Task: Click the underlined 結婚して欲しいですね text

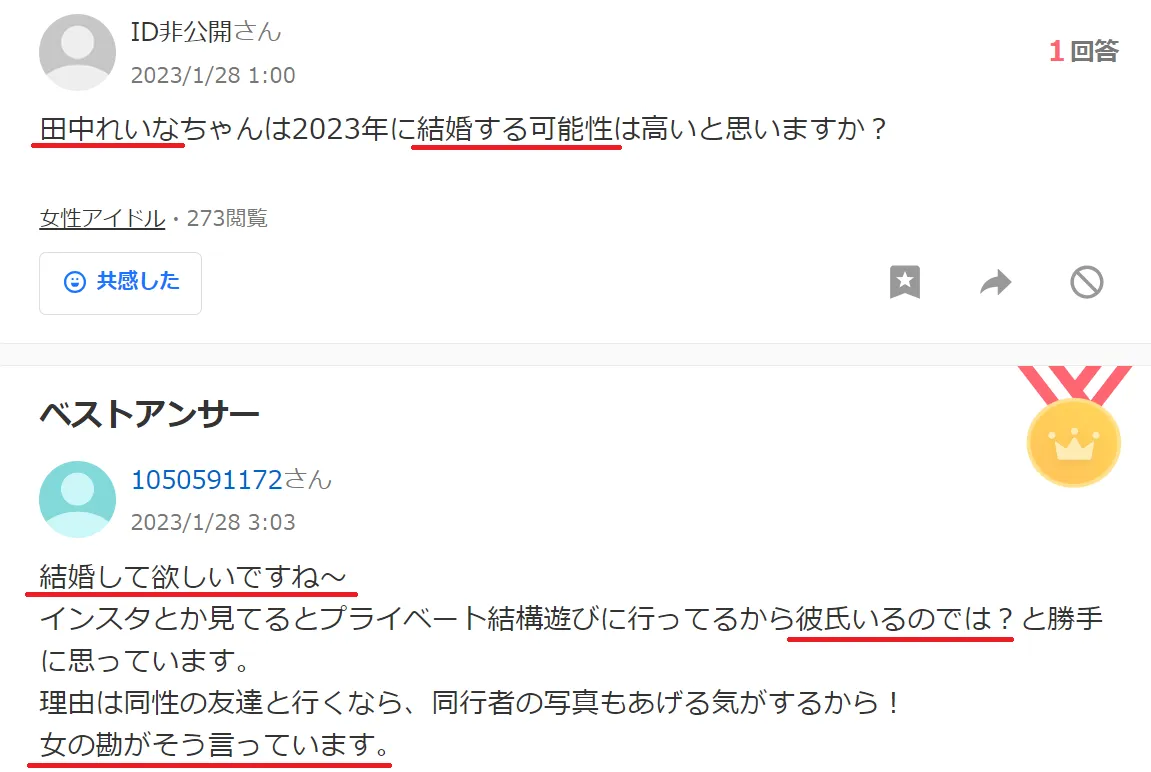Action: pyautogui.click(x=192, y=577)
